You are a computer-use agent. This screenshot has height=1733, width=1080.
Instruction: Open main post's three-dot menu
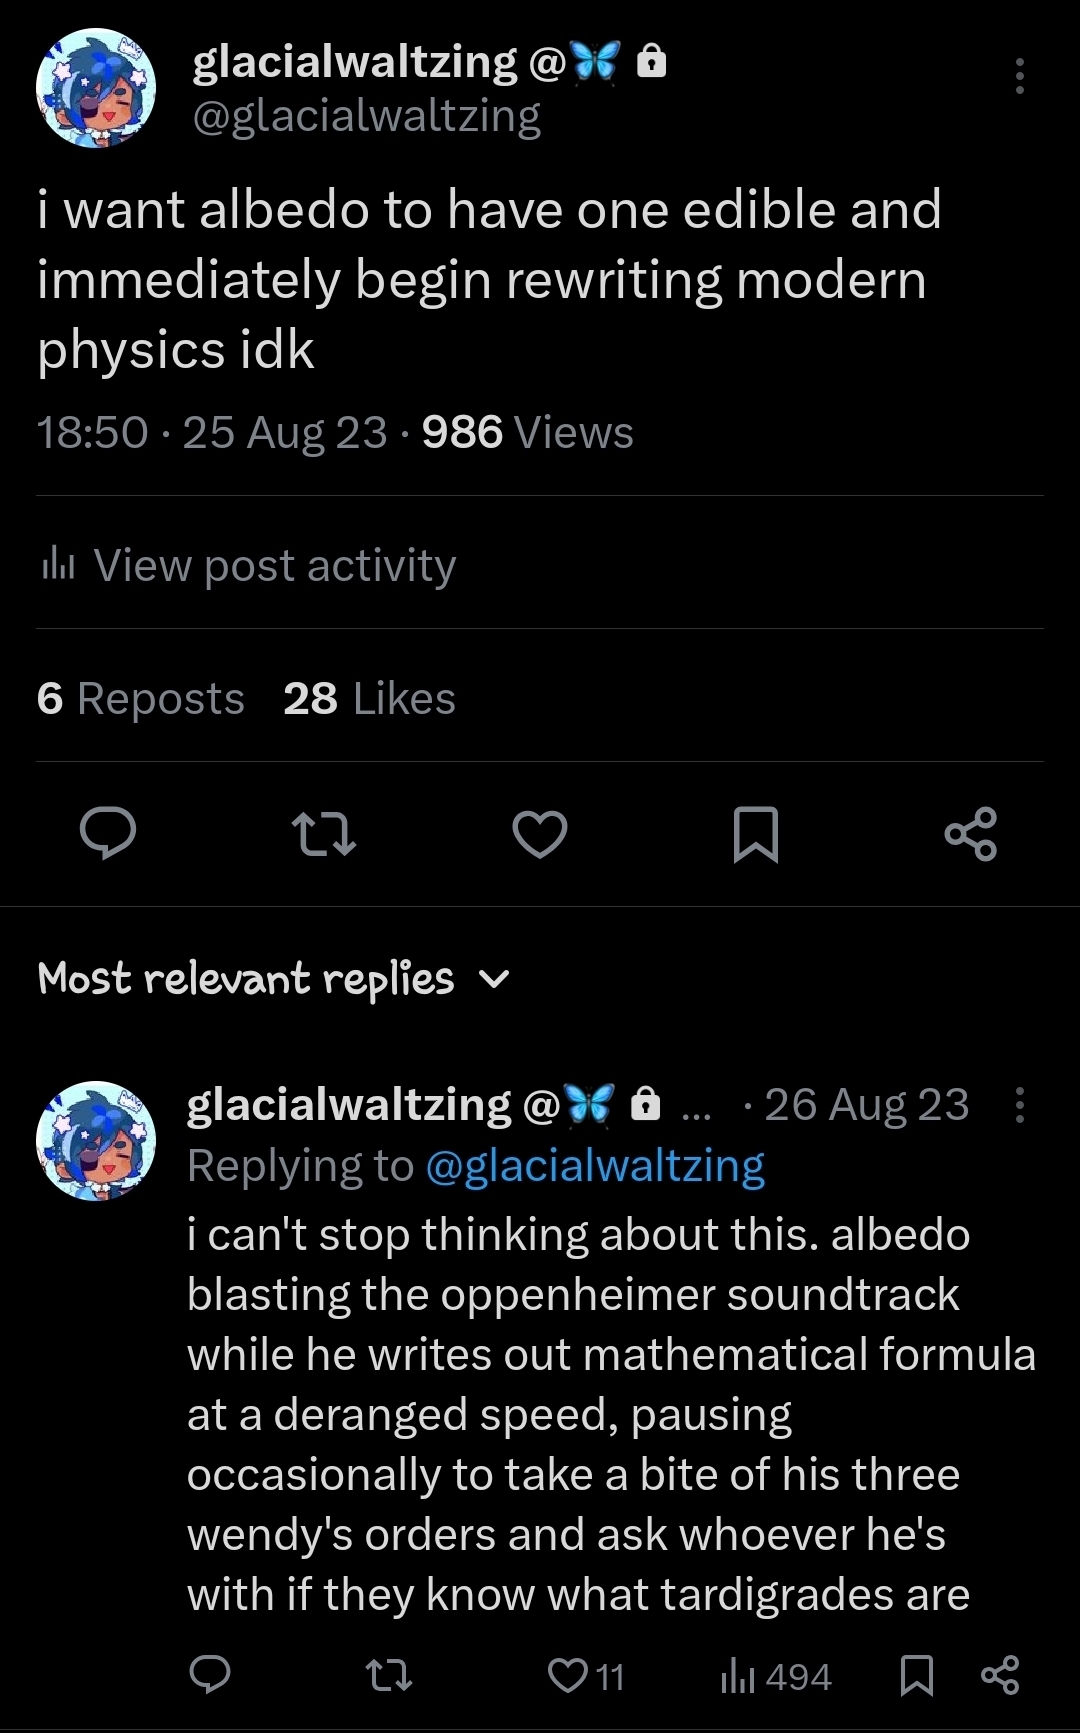coord(1019,76)
